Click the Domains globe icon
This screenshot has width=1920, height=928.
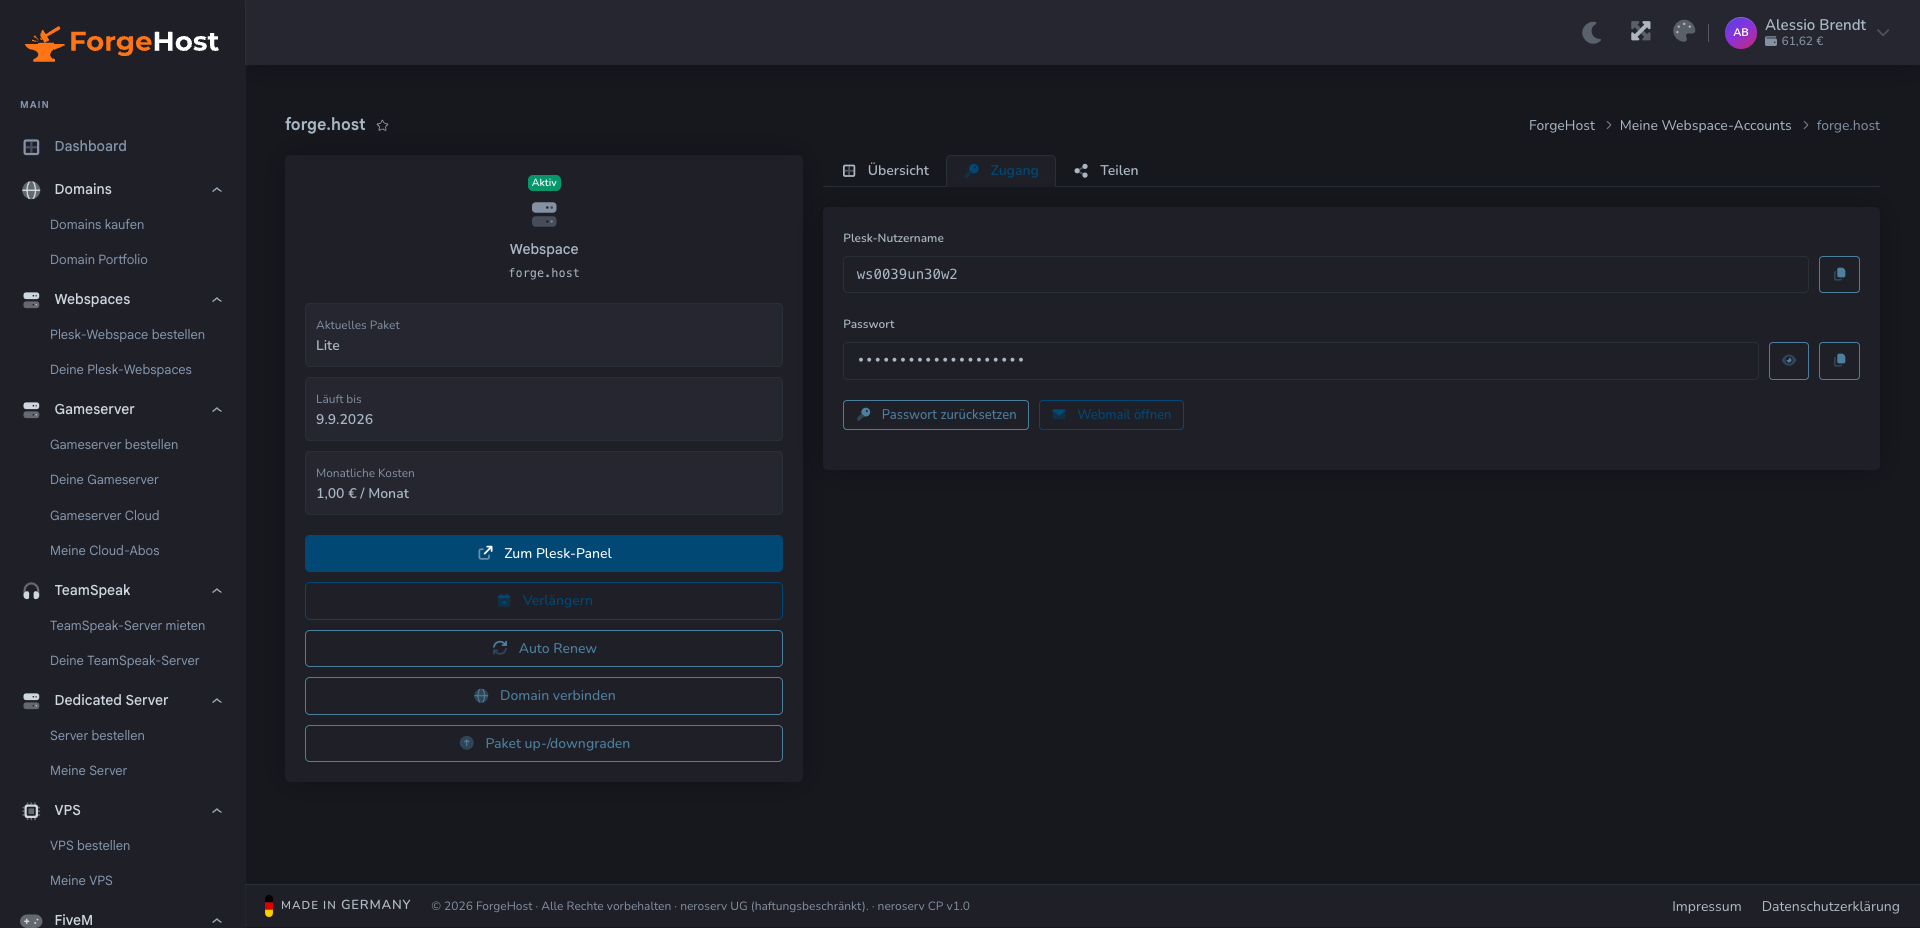(x=31, y=190)
